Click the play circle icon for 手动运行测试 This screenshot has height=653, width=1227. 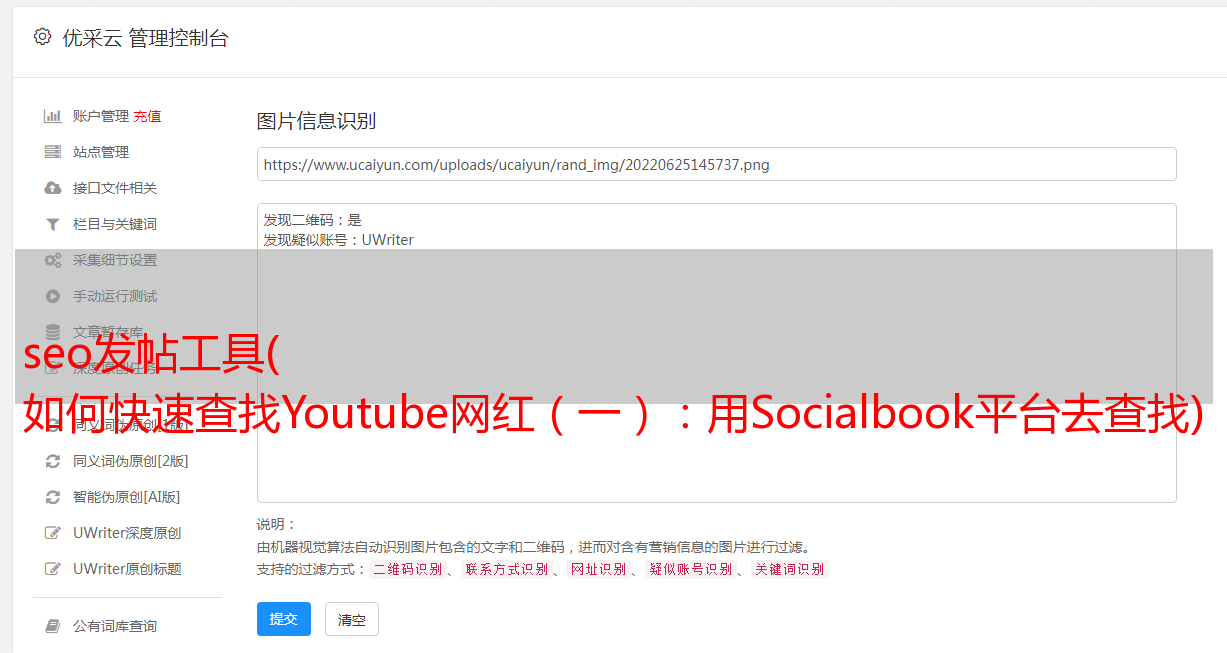coord(53,296)
